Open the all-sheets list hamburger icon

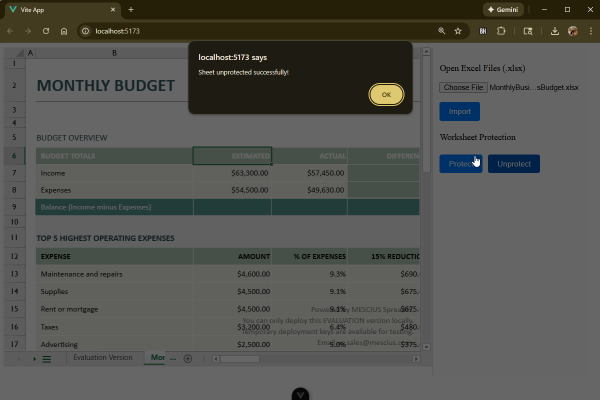[x=46, y=358]
